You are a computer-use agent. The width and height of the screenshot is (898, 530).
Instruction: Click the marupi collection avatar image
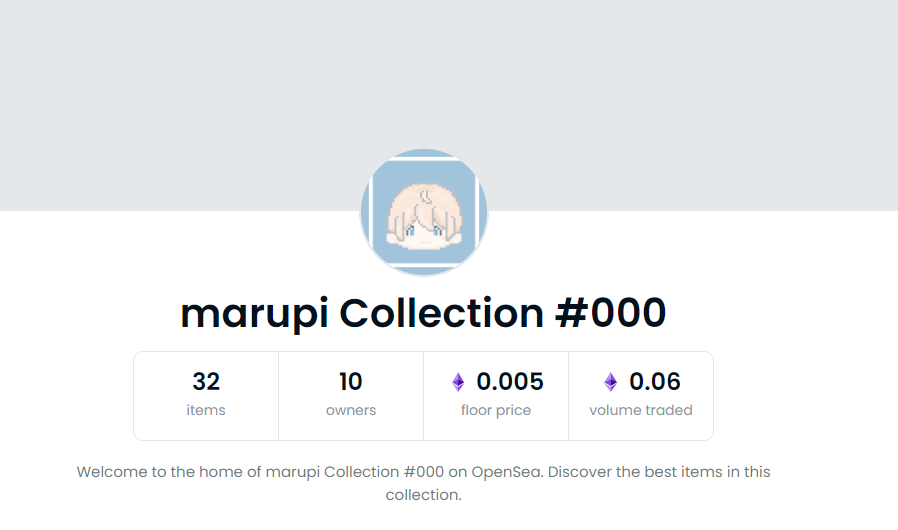[x=424, y=213]
